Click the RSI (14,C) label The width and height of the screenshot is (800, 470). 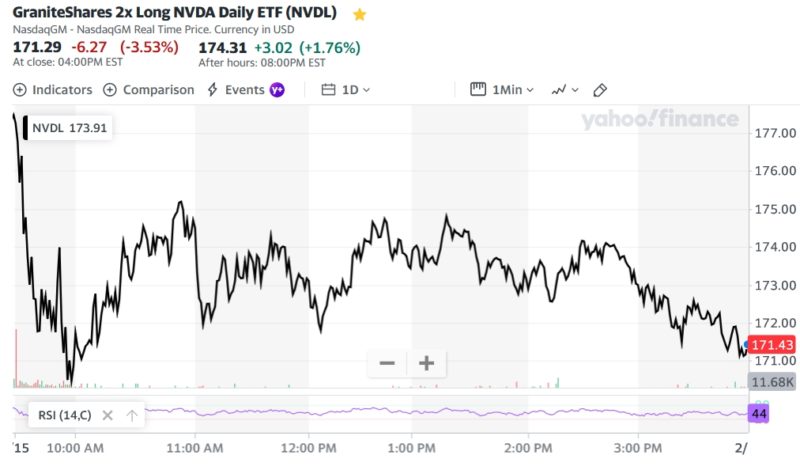pyautogui.click(x=62, y=415)
